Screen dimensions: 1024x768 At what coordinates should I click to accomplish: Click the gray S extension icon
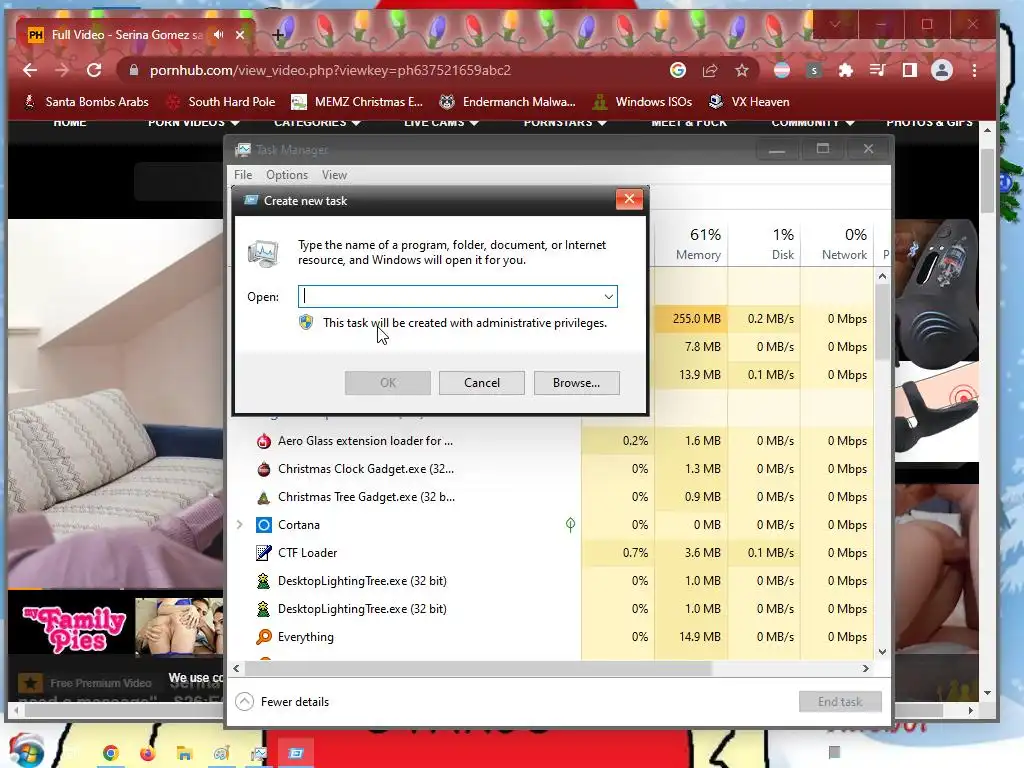click(x=814, y=71)
